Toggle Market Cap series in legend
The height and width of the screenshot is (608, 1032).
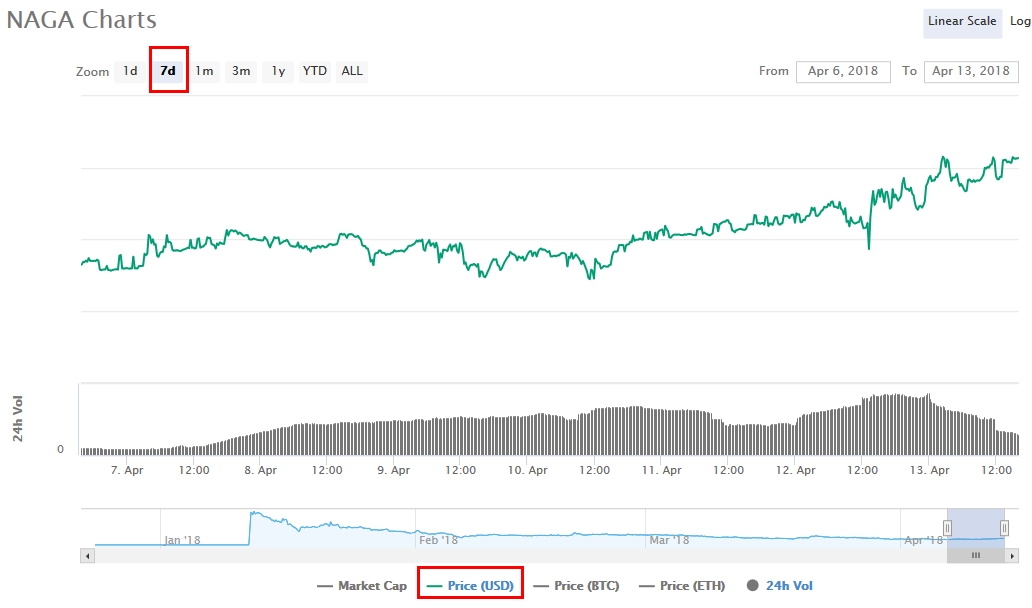[362, 586]
